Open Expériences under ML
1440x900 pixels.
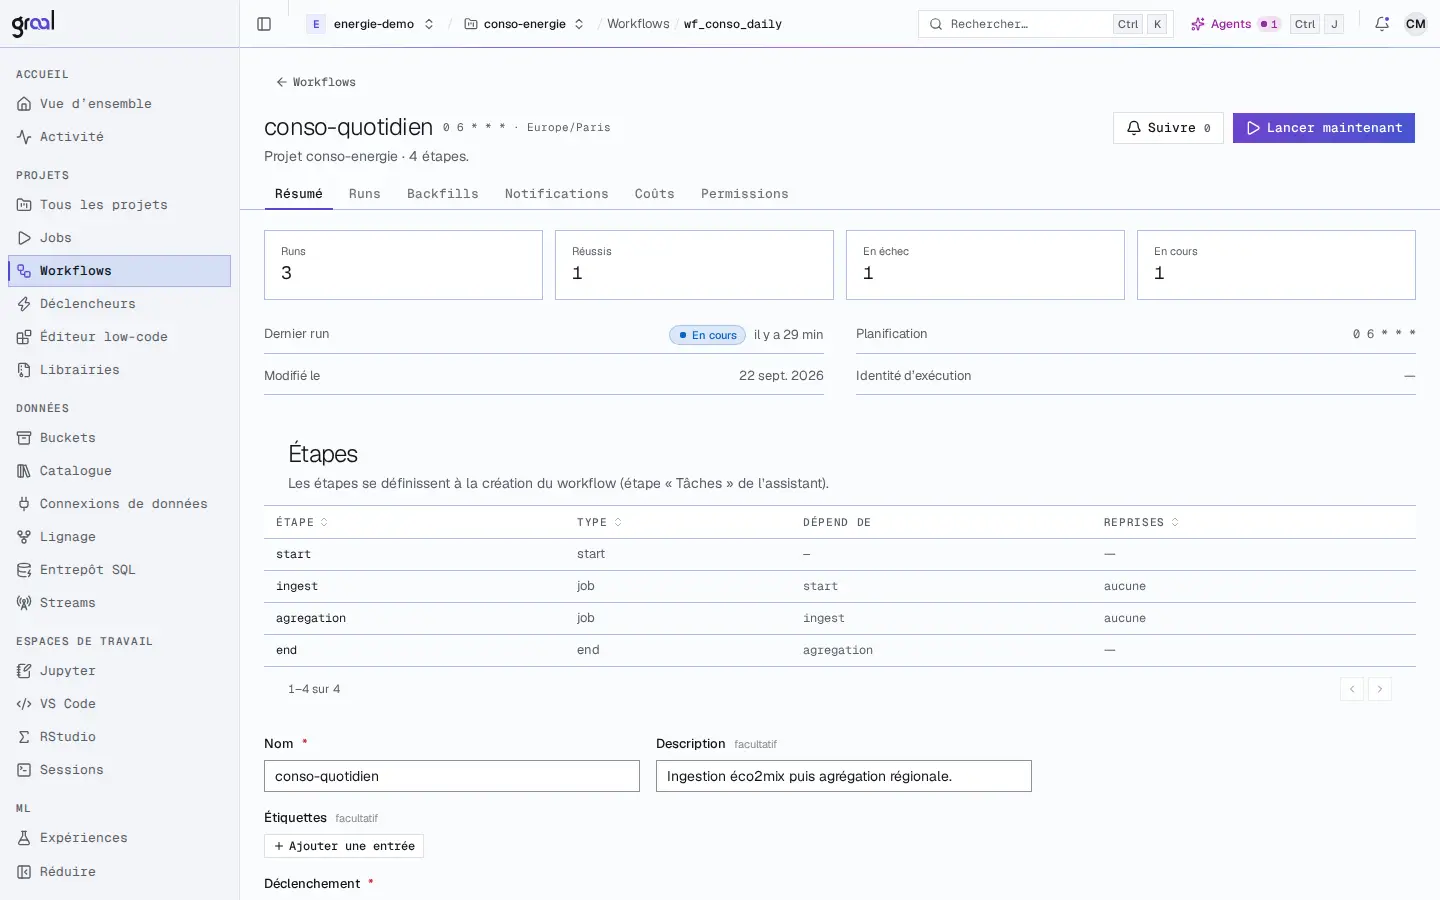coord(119,838)
